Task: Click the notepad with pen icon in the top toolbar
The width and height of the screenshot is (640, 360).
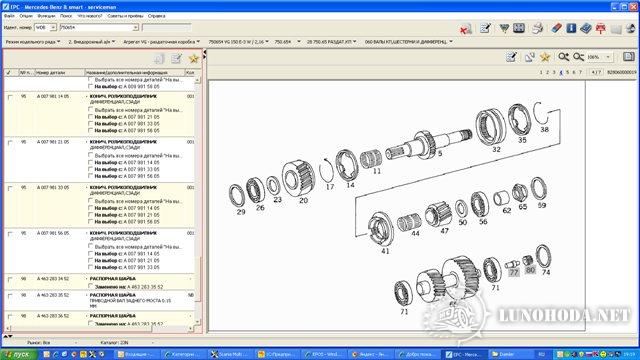Action: point(485,28)
